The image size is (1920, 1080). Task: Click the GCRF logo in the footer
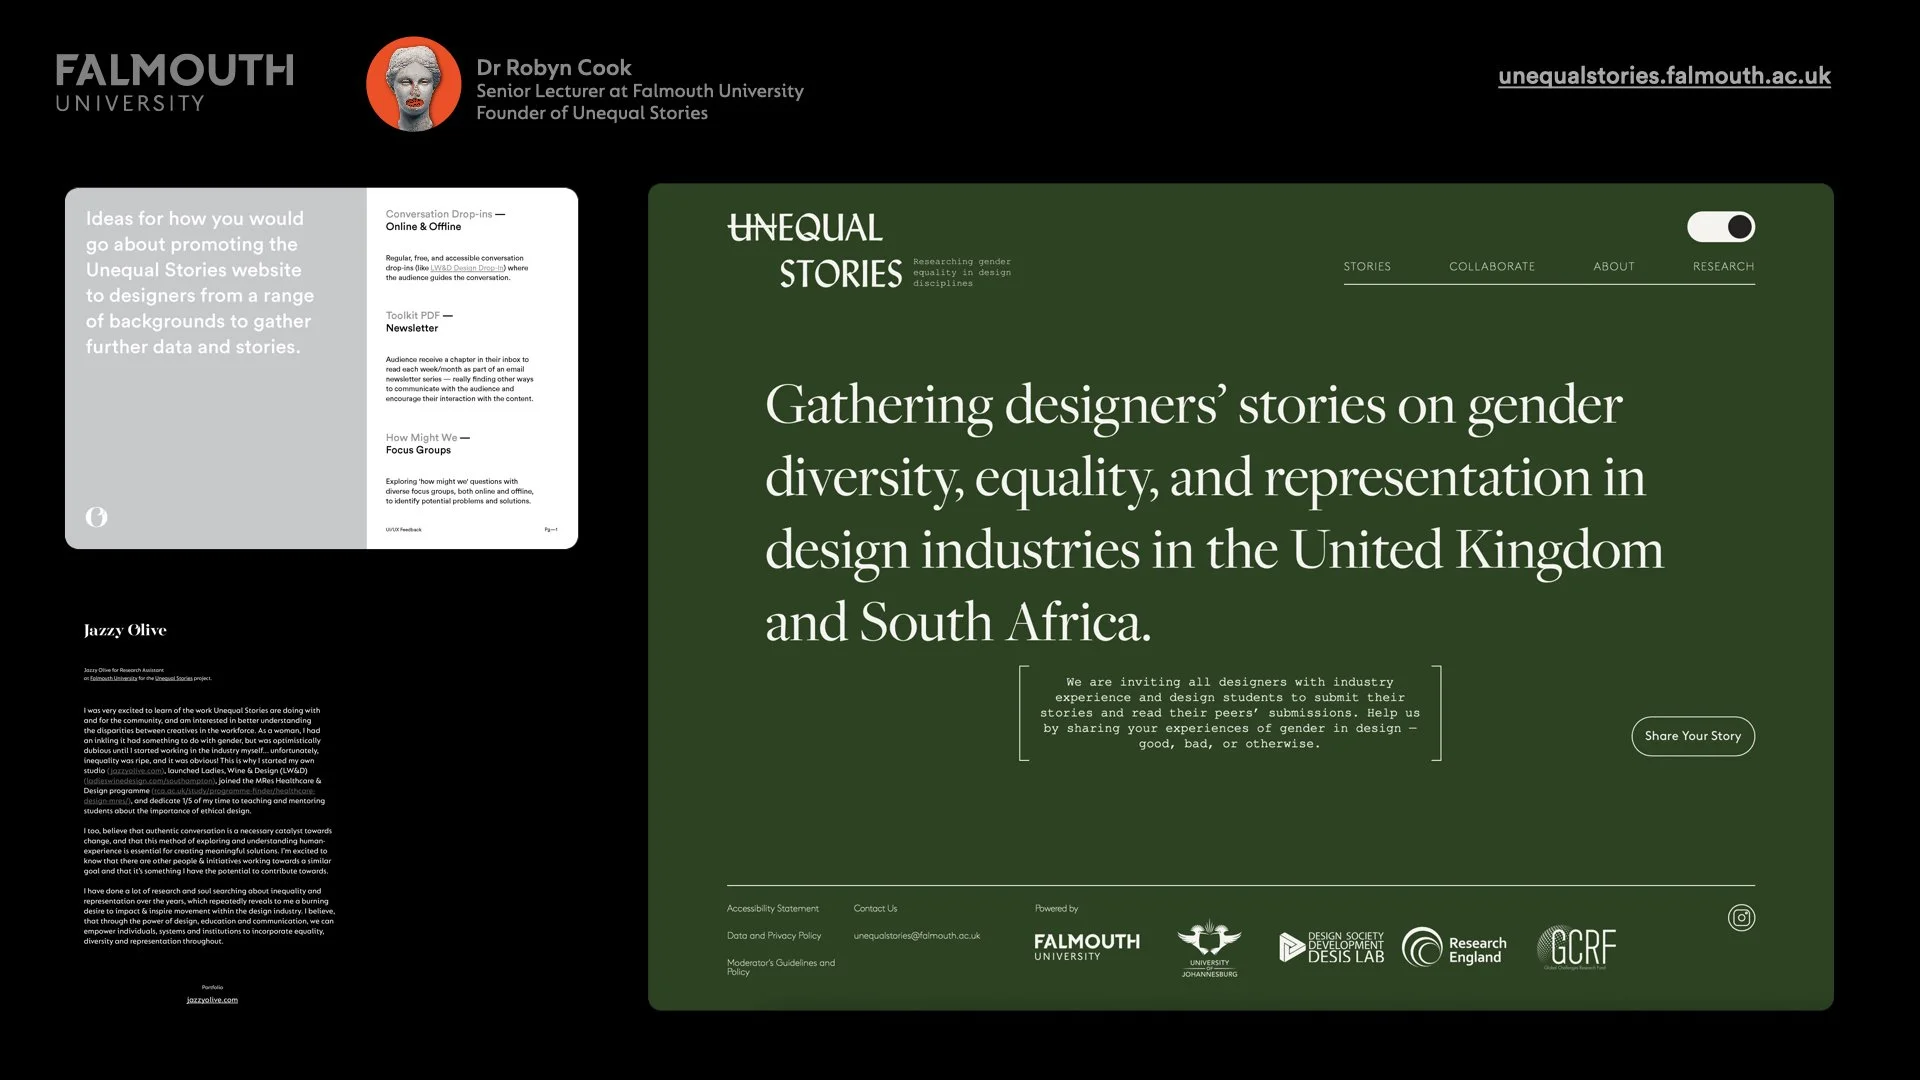click(x=1577, y=946)
